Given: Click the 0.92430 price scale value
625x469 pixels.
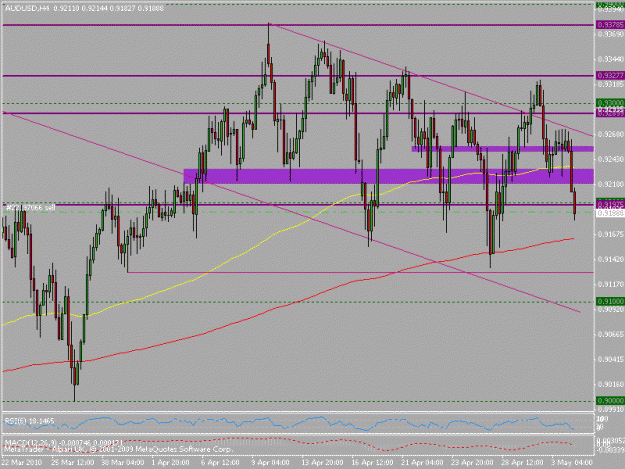Looking at the screenshot, I should pyautogui.click(x=611, y=159).
